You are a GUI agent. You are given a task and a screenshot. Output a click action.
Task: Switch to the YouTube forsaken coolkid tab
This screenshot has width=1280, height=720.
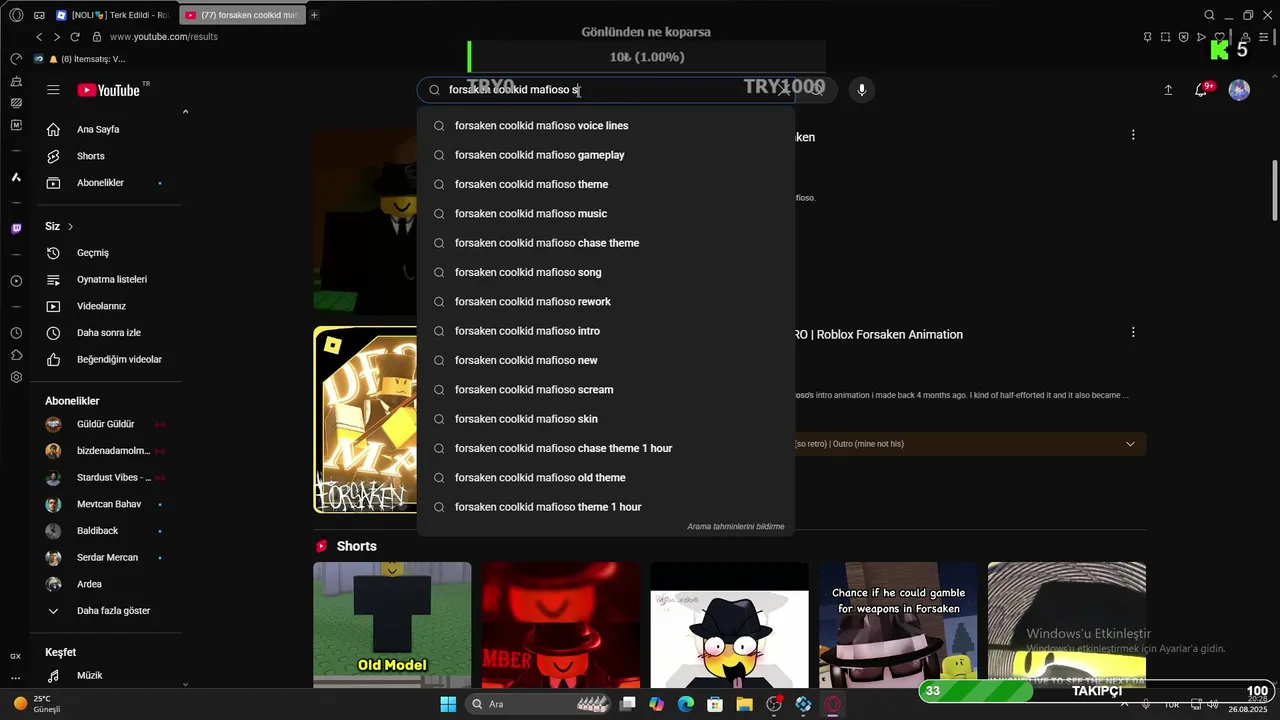tap(242, 15)
